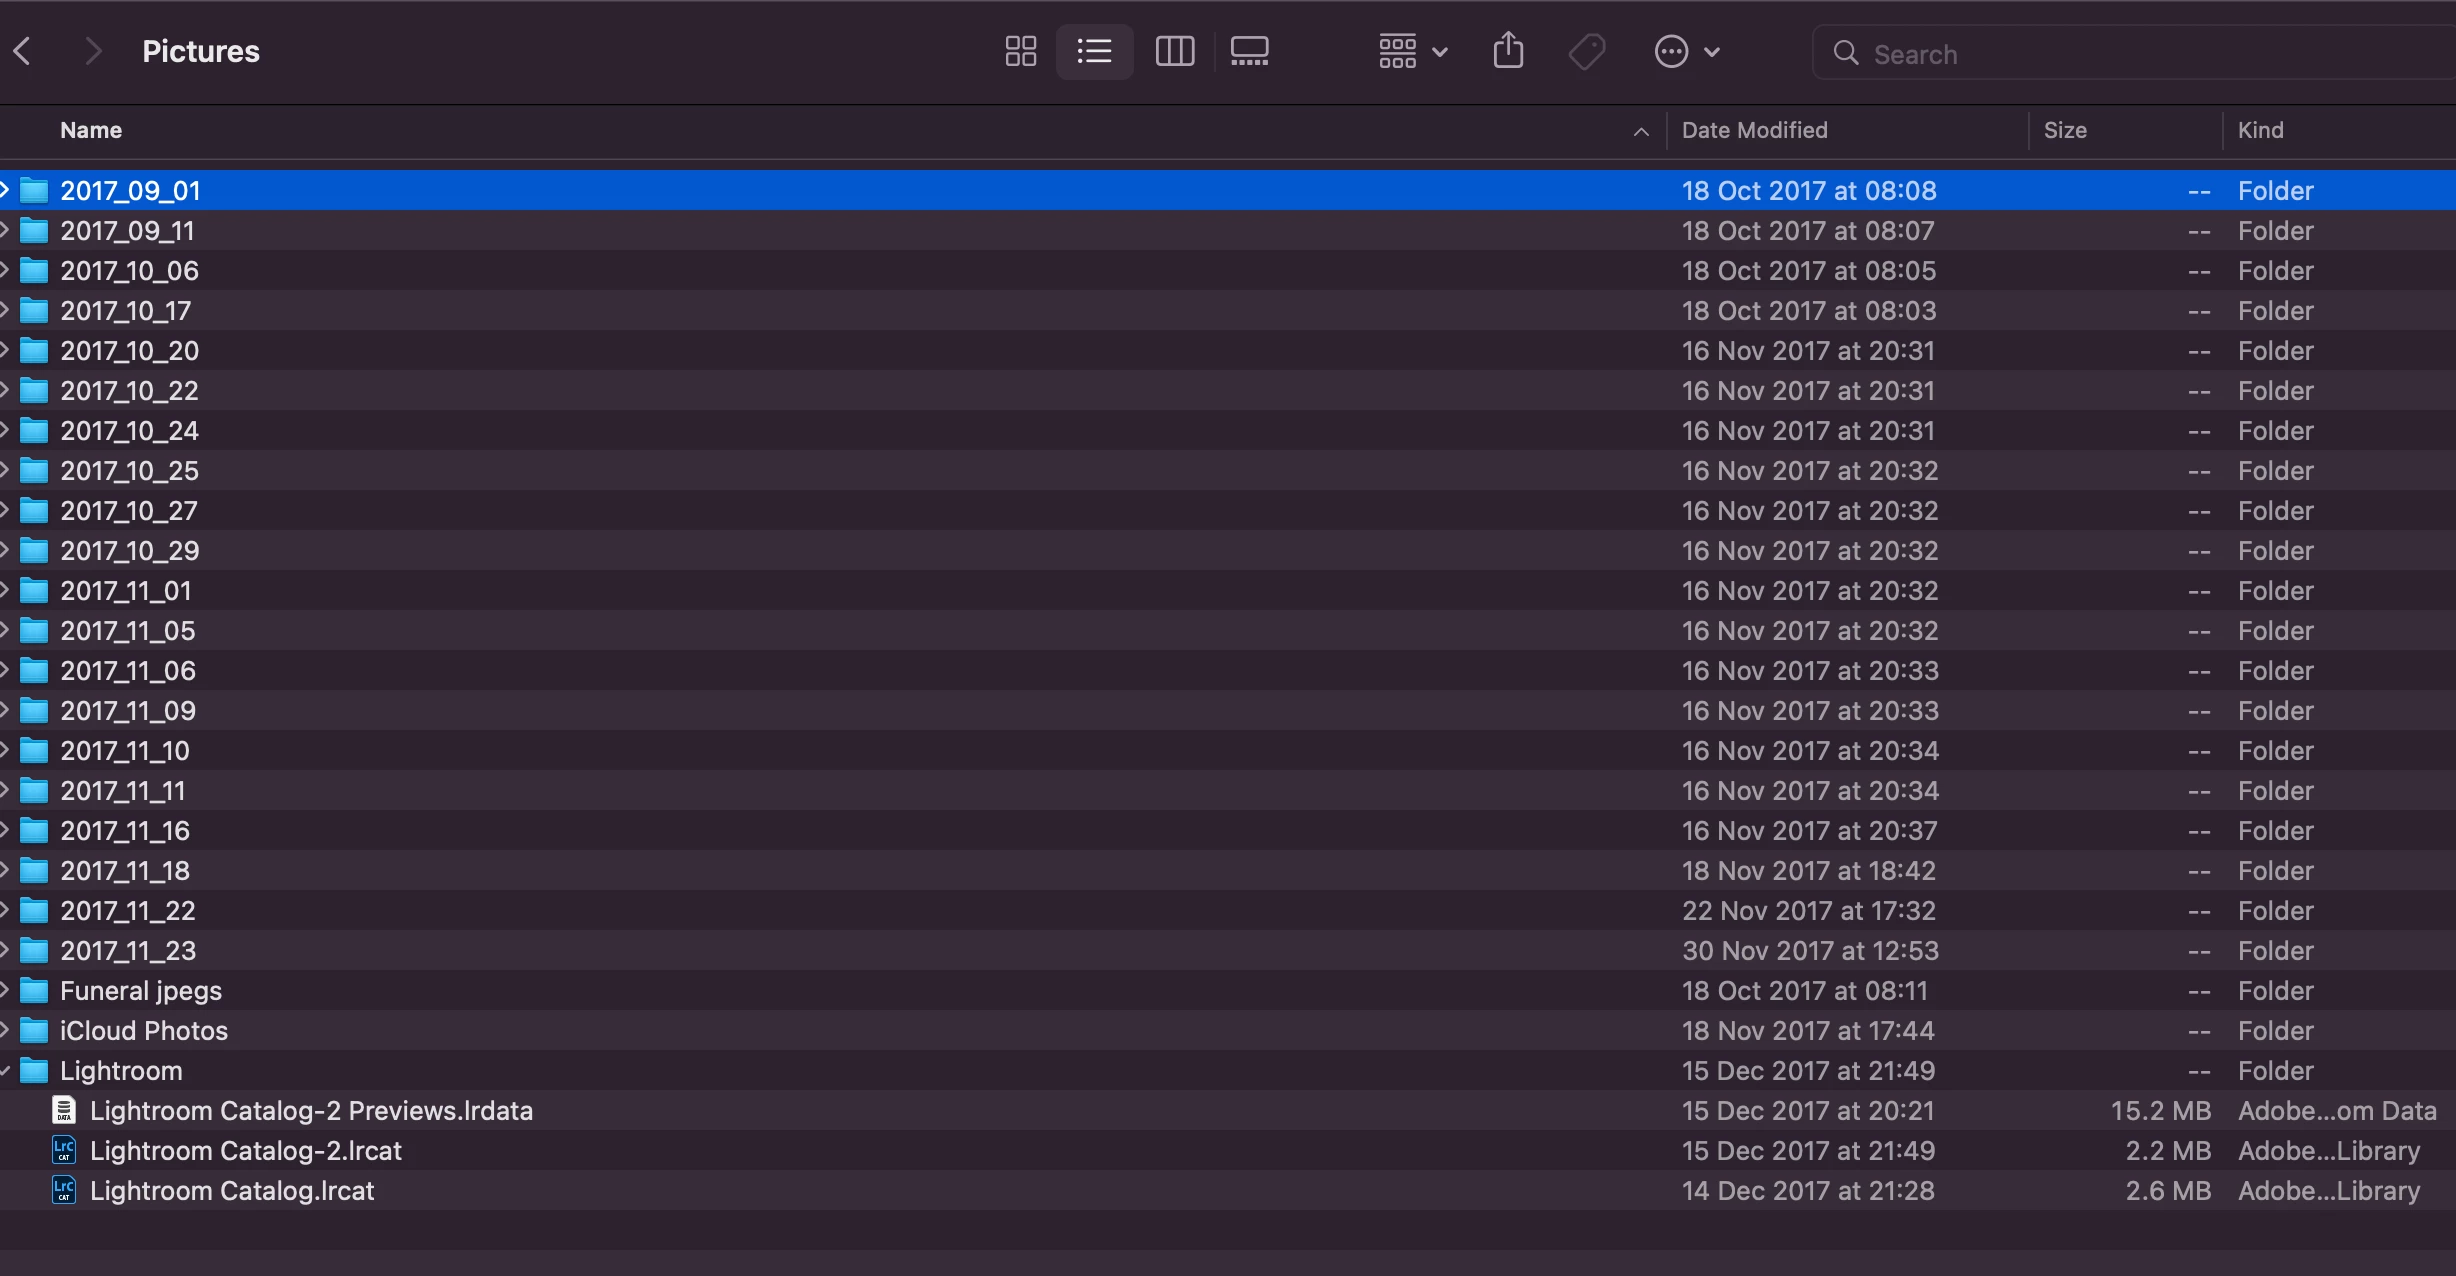Go back with the back arrow
Screen dimensions: 2456x1276
click(x=23, y=51)
